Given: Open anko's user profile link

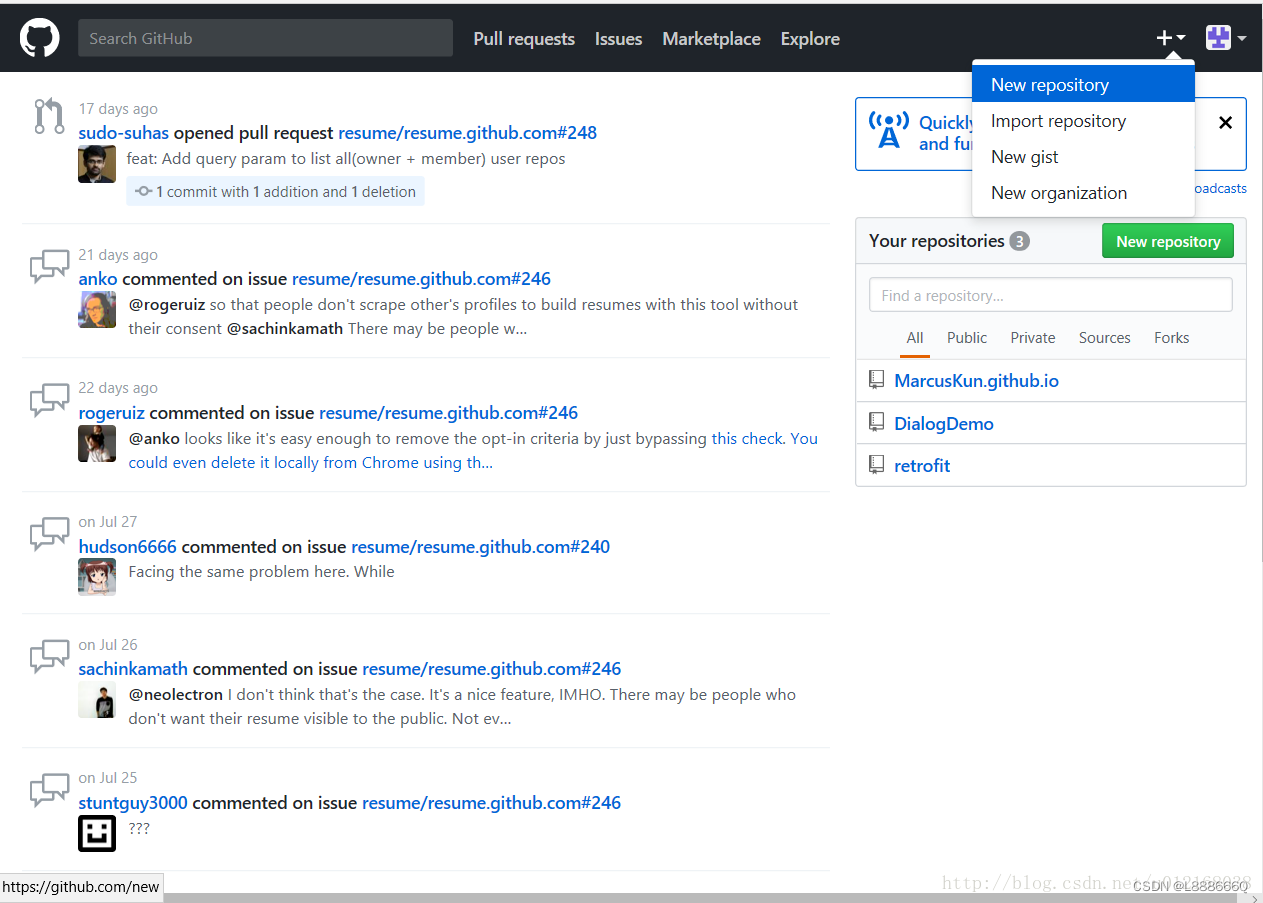Looking at the screenshot, I should point(98,279).
